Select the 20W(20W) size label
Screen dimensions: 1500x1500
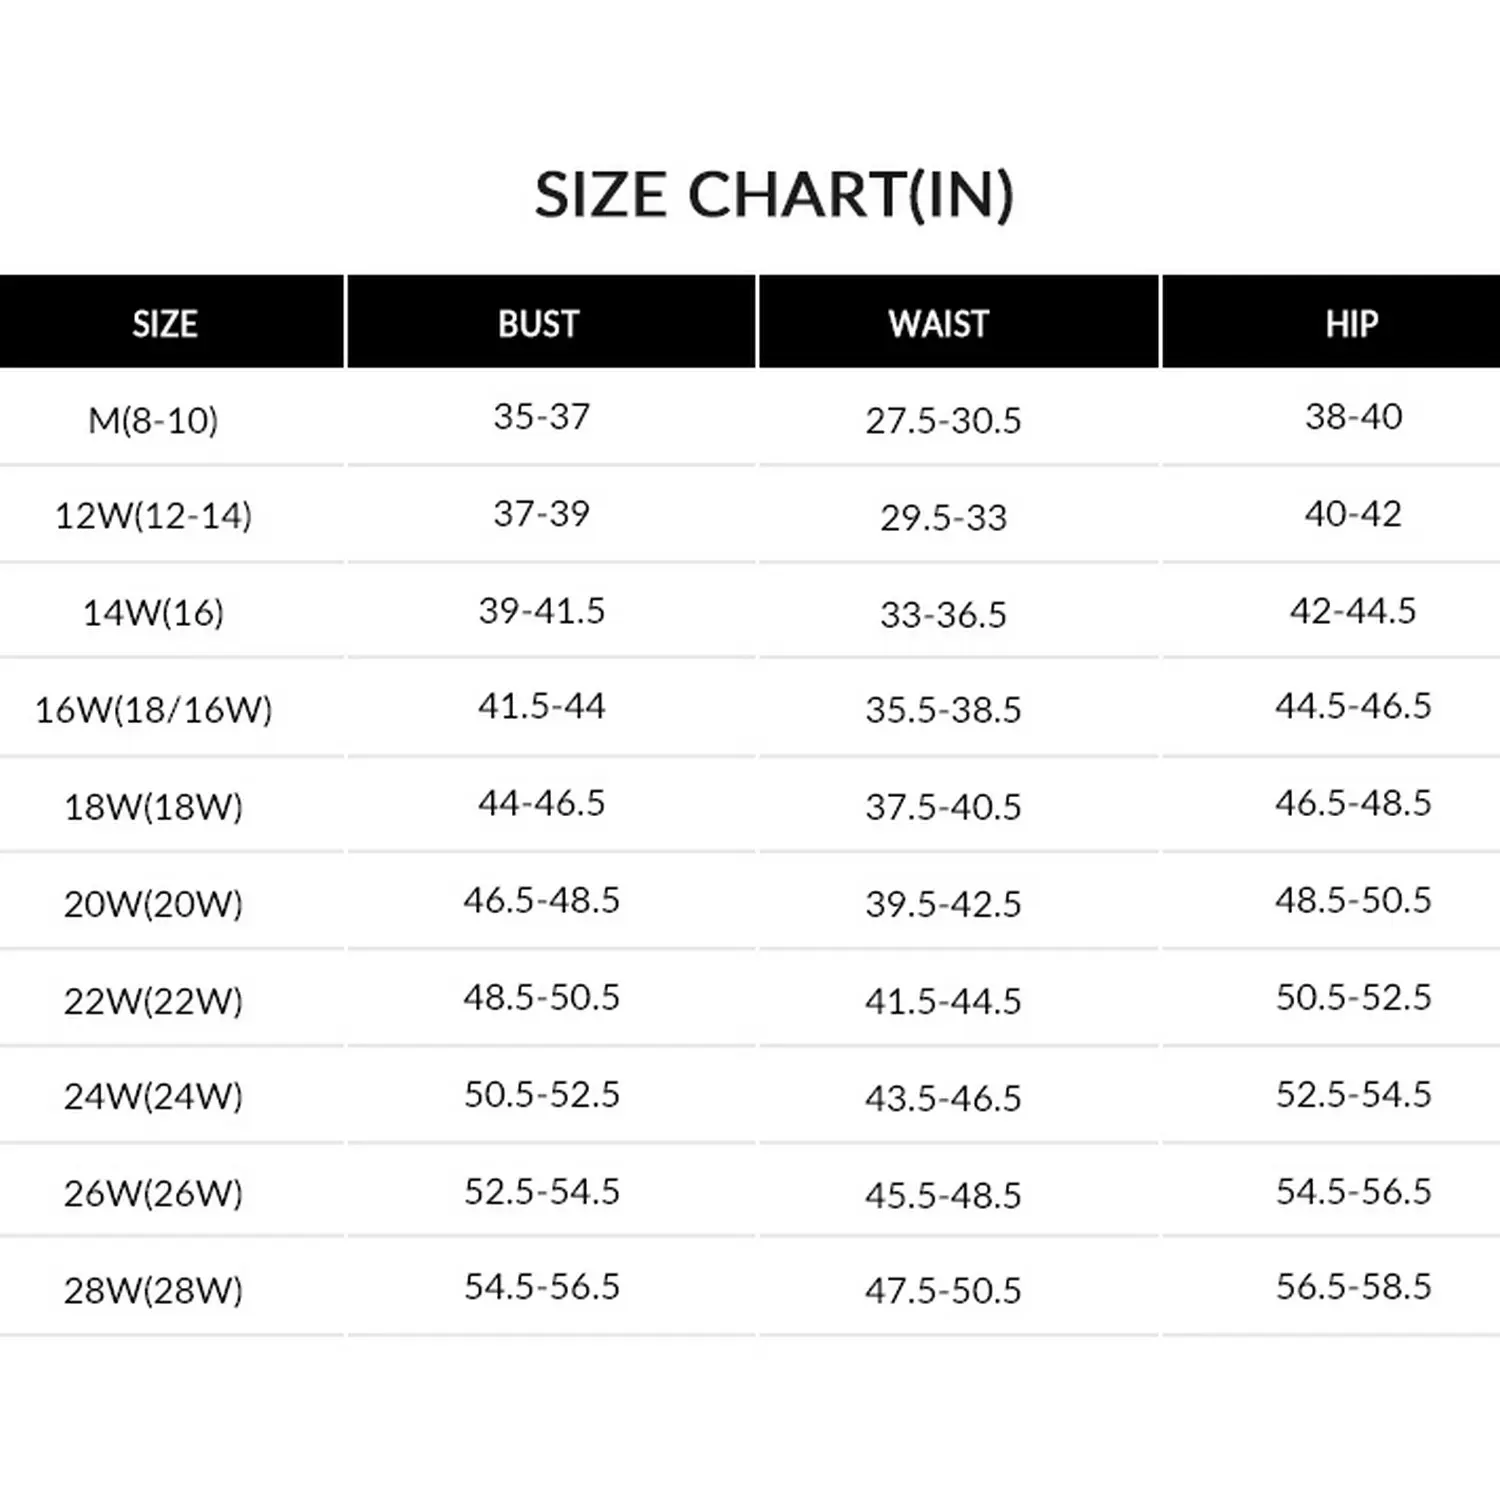pos(153,903)
